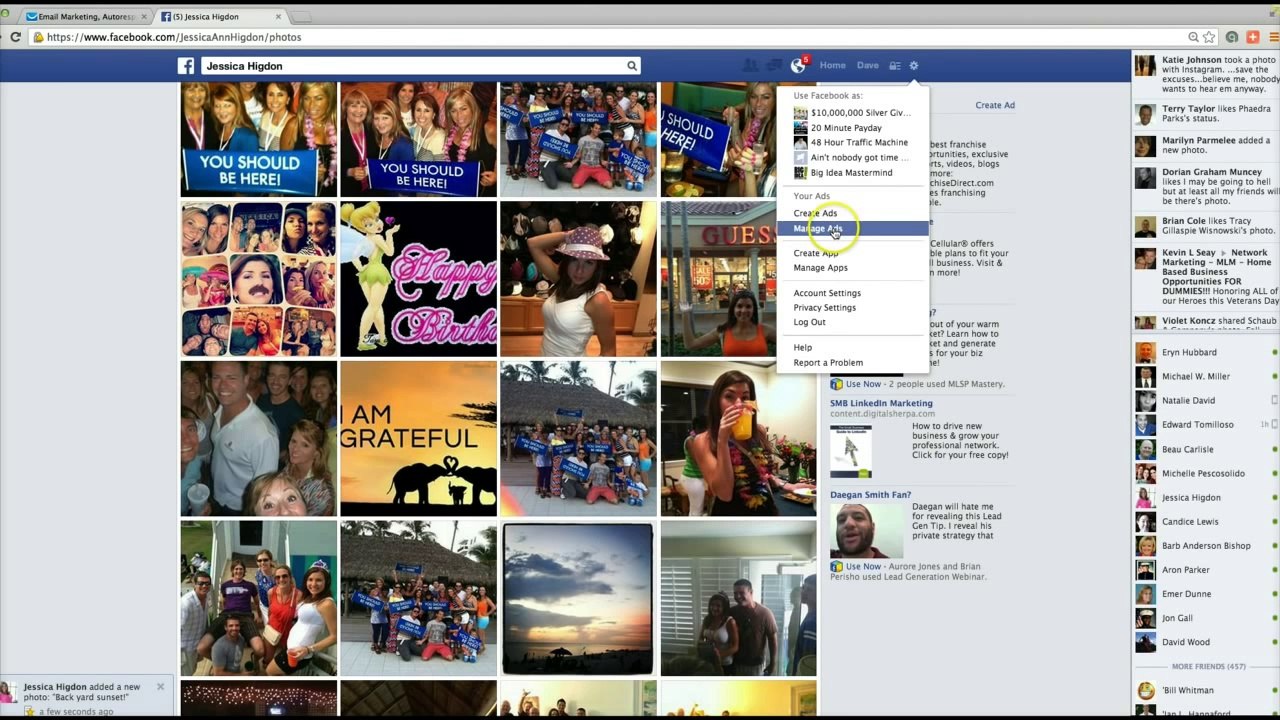Image resolution: width=1280 pixels, height=720 pixels.
Task: Switch to the Email Marketing tab
Action: (86, 17)
